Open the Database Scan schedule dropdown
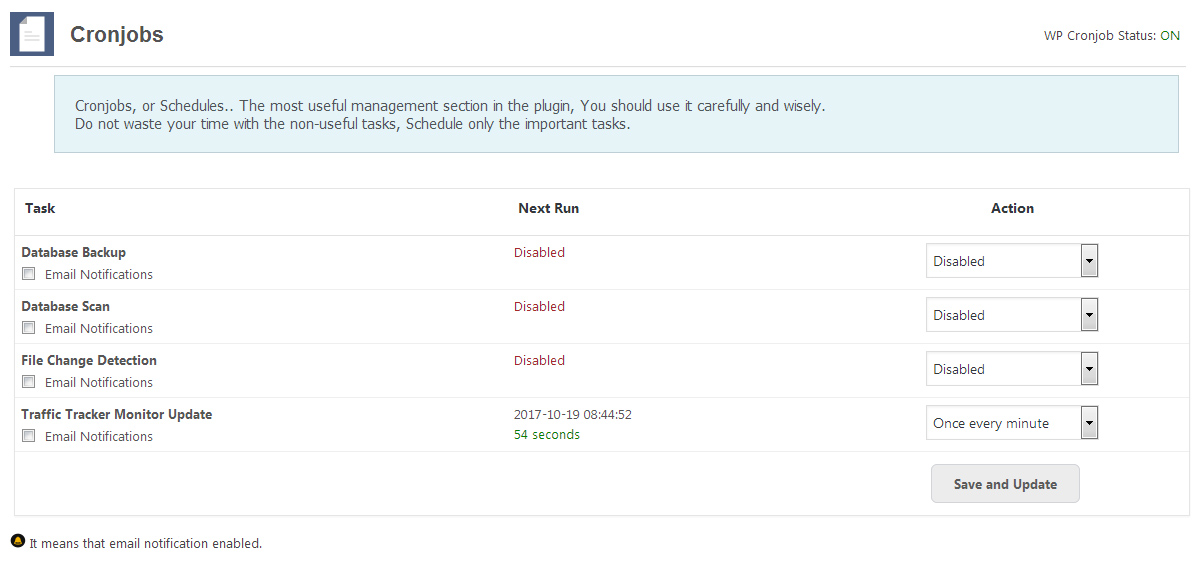Screen dimensions: 1194x568 point(1011,315)
